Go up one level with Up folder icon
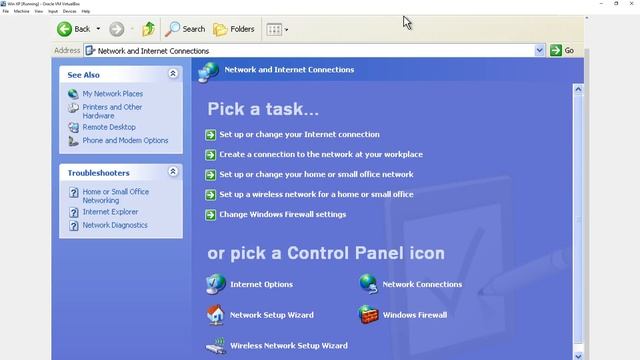Screen dimensions: 640x360 pos(148,29)
